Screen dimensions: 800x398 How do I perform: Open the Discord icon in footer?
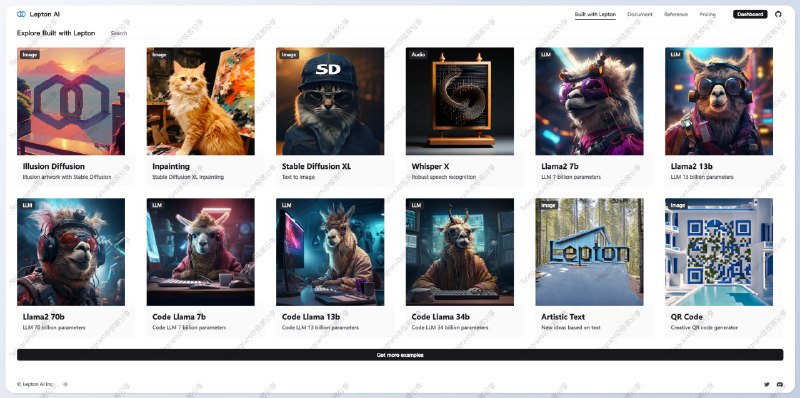tap(780, 384)
